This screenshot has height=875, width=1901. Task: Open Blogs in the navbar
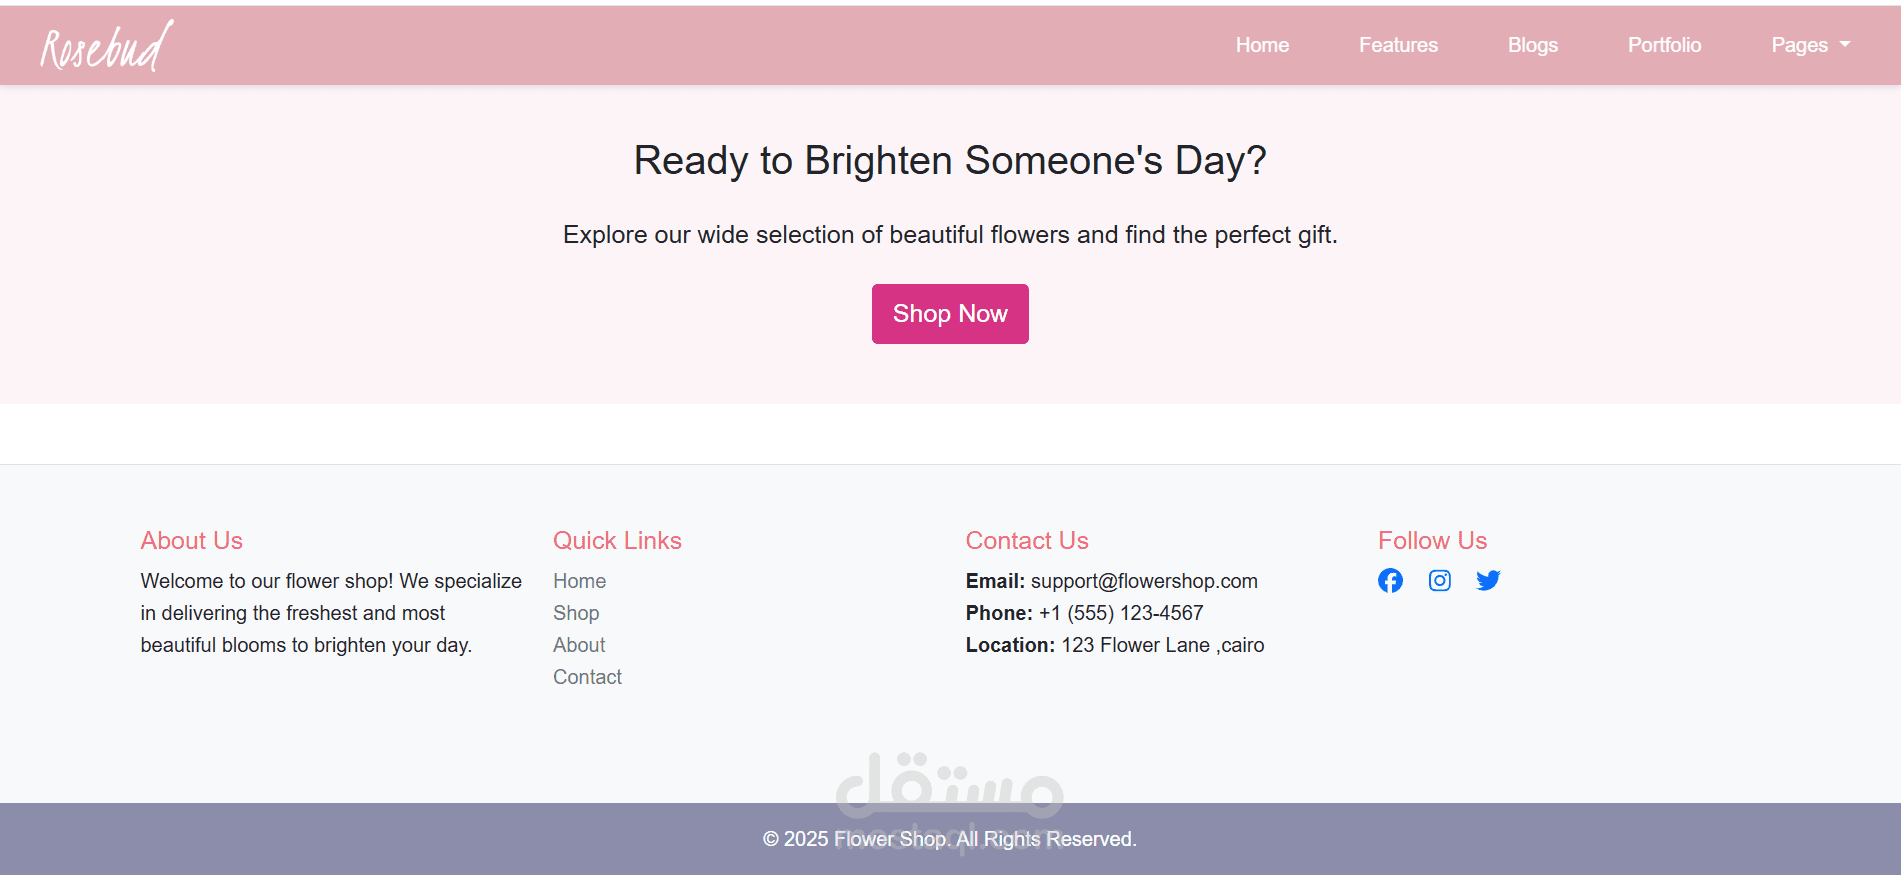pyautogui.click(x=1532, y=45)
